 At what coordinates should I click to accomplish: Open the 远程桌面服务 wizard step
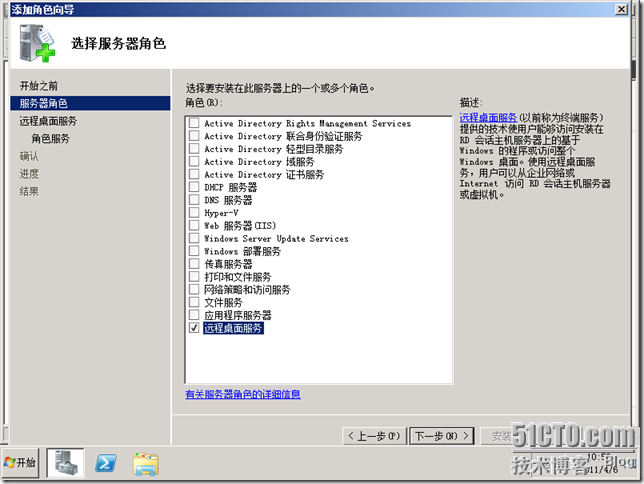[48, 121]
